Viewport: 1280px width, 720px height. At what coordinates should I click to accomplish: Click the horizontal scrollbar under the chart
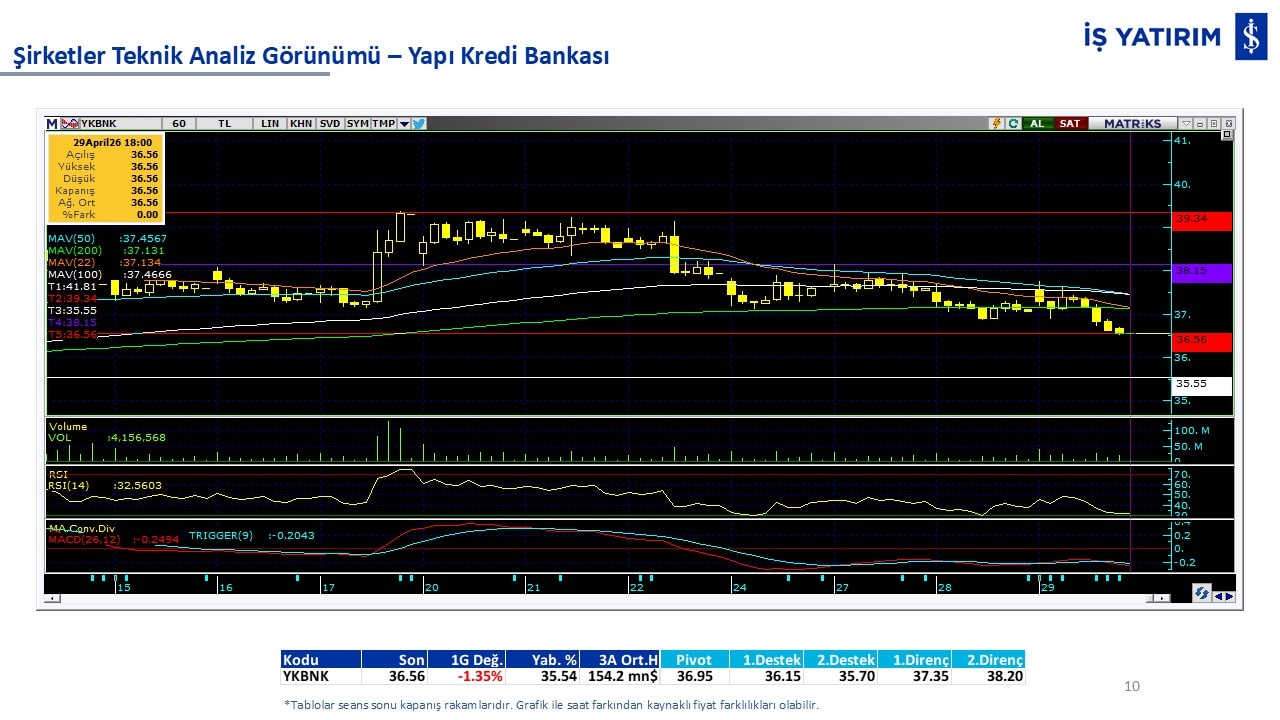(600, 598)
